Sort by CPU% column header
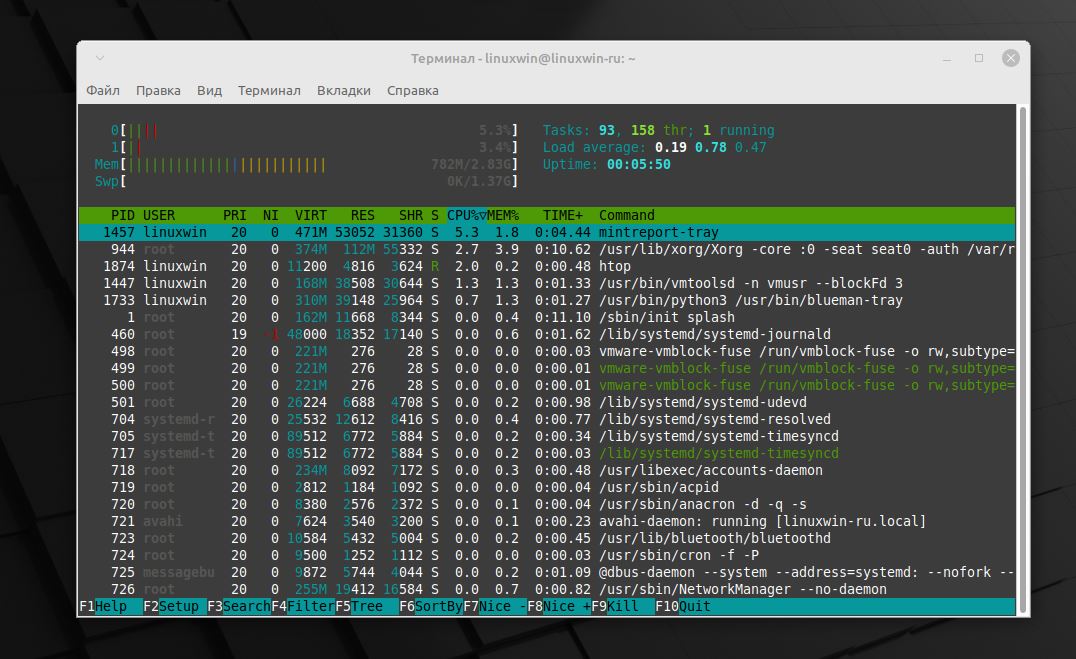 467,216
